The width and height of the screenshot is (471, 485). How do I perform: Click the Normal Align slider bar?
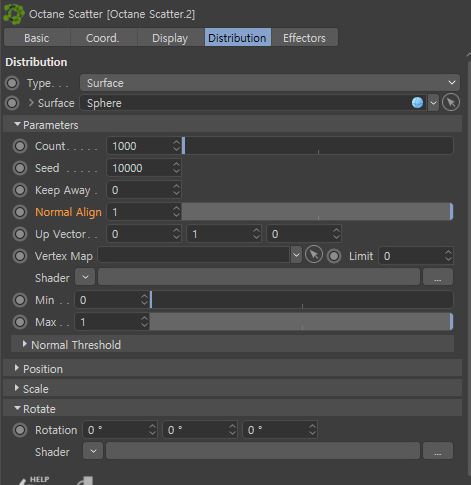coord(317,212)
